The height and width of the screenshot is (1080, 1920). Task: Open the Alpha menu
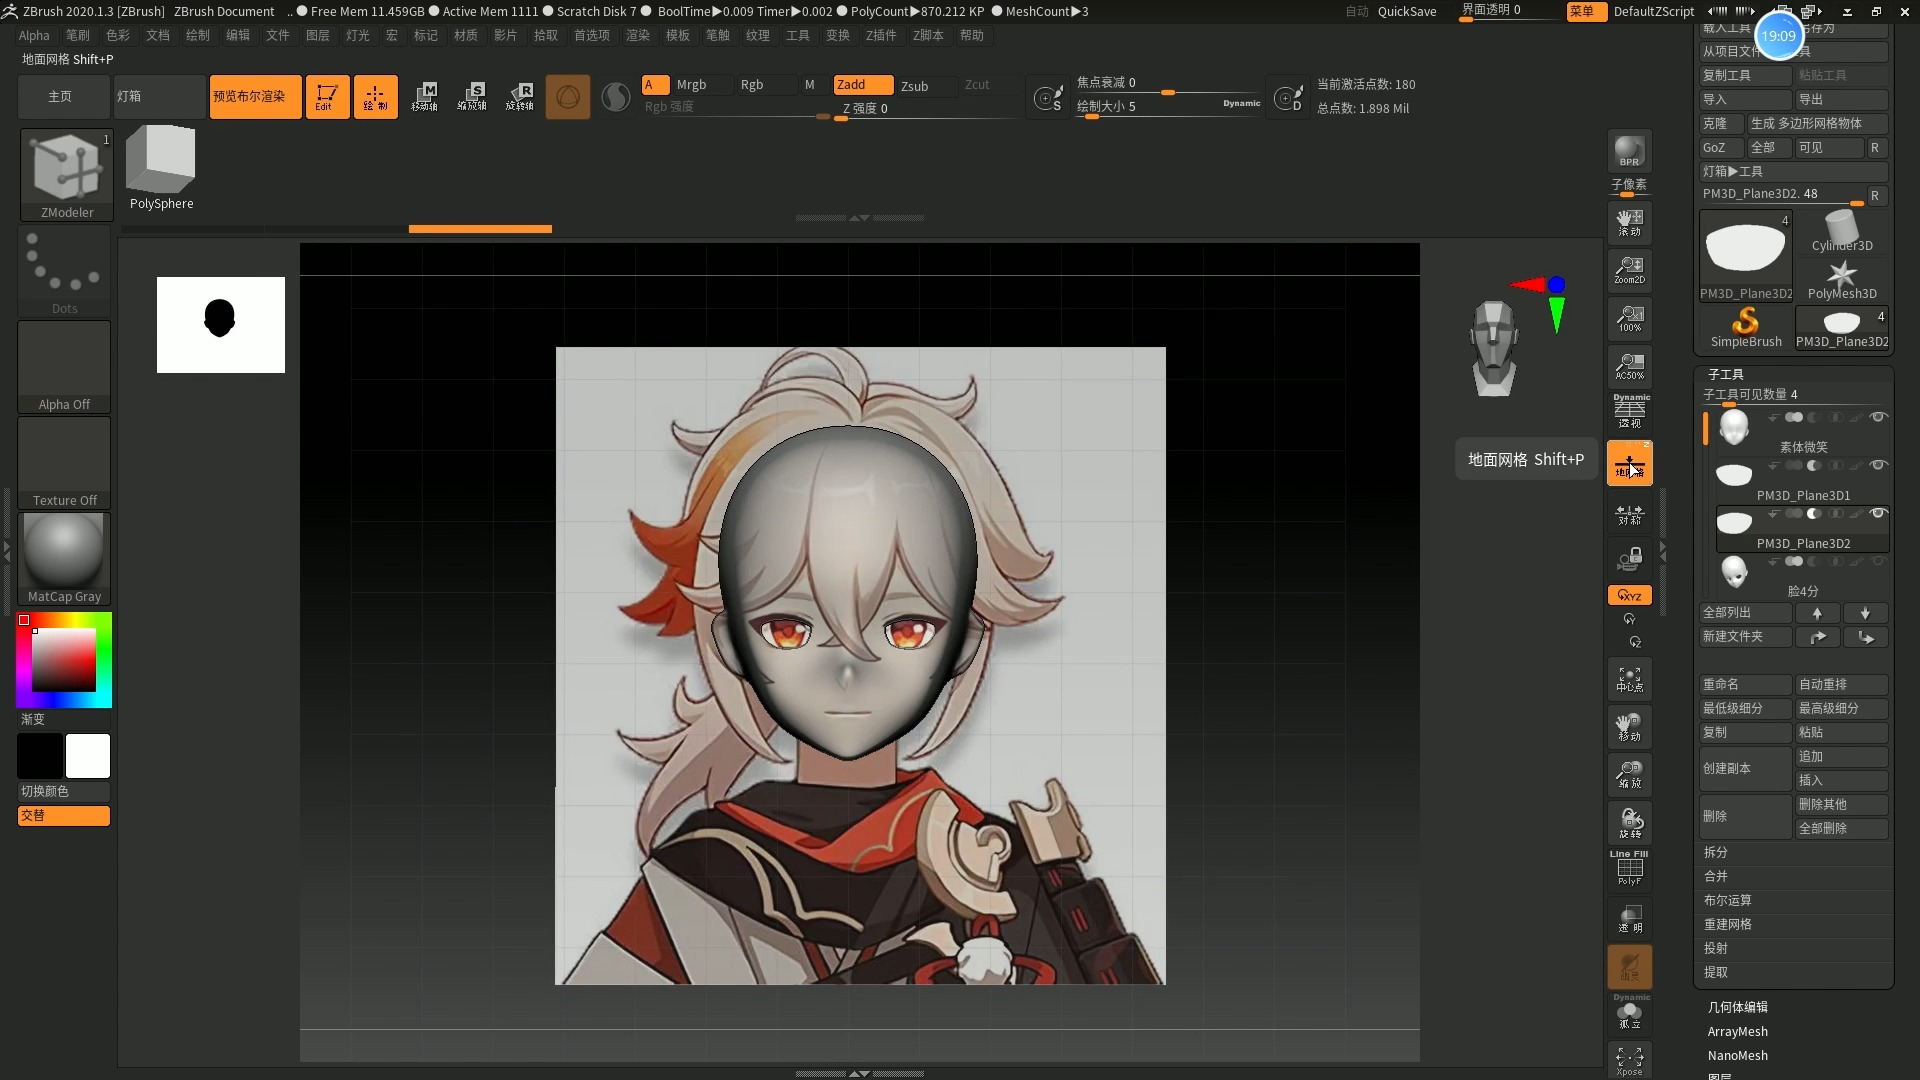tap(34, 35)
